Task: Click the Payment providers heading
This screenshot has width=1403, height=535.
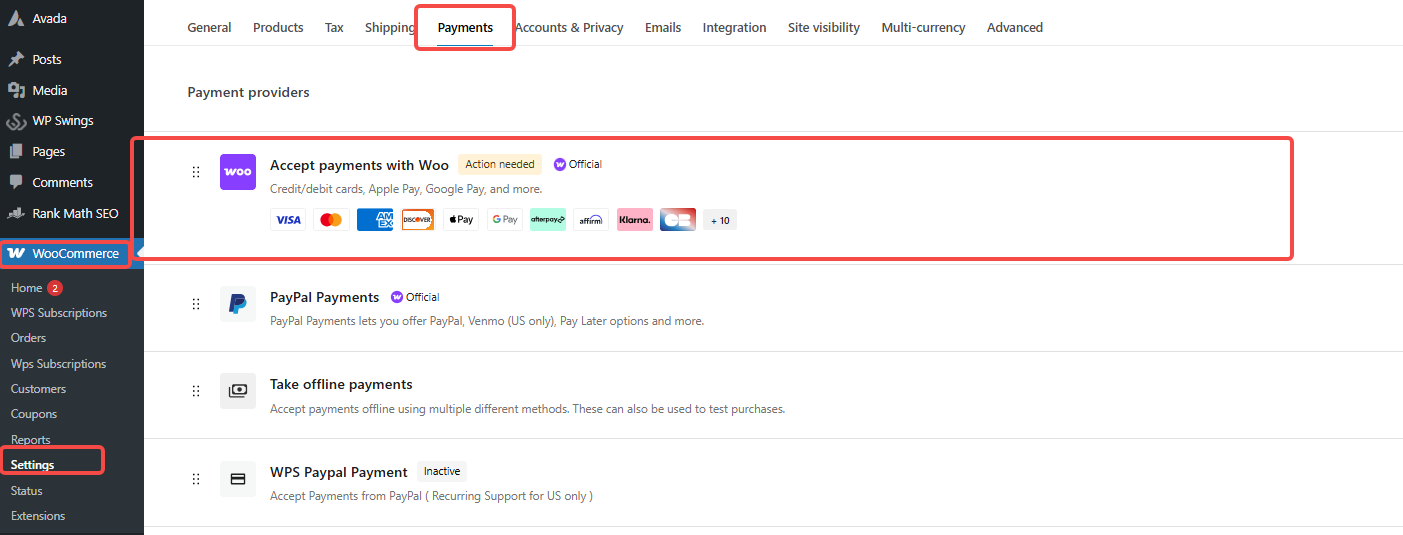Action: click(x=248, y=92)
